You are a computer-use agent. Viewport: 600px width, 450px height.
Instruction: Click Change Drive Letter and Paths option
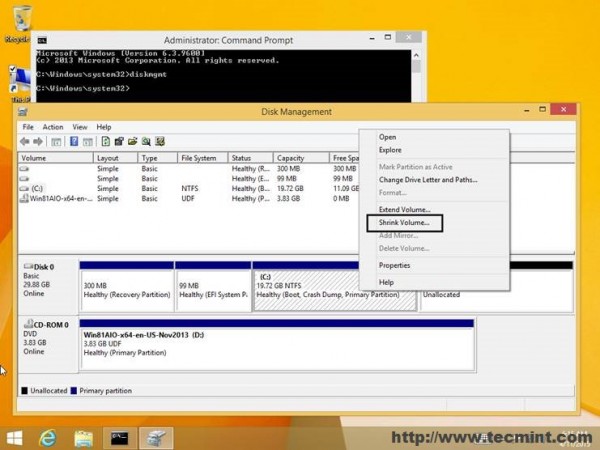click(428, 180)
